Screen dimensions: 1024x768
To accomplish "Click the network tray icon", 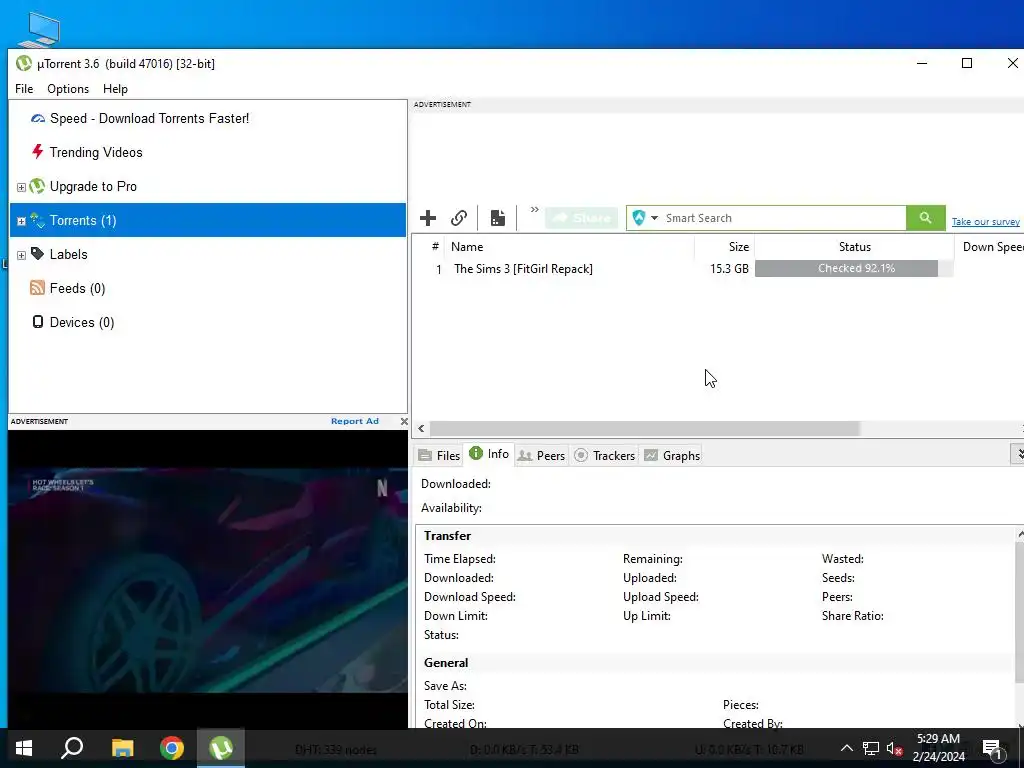I will point(871,748).
